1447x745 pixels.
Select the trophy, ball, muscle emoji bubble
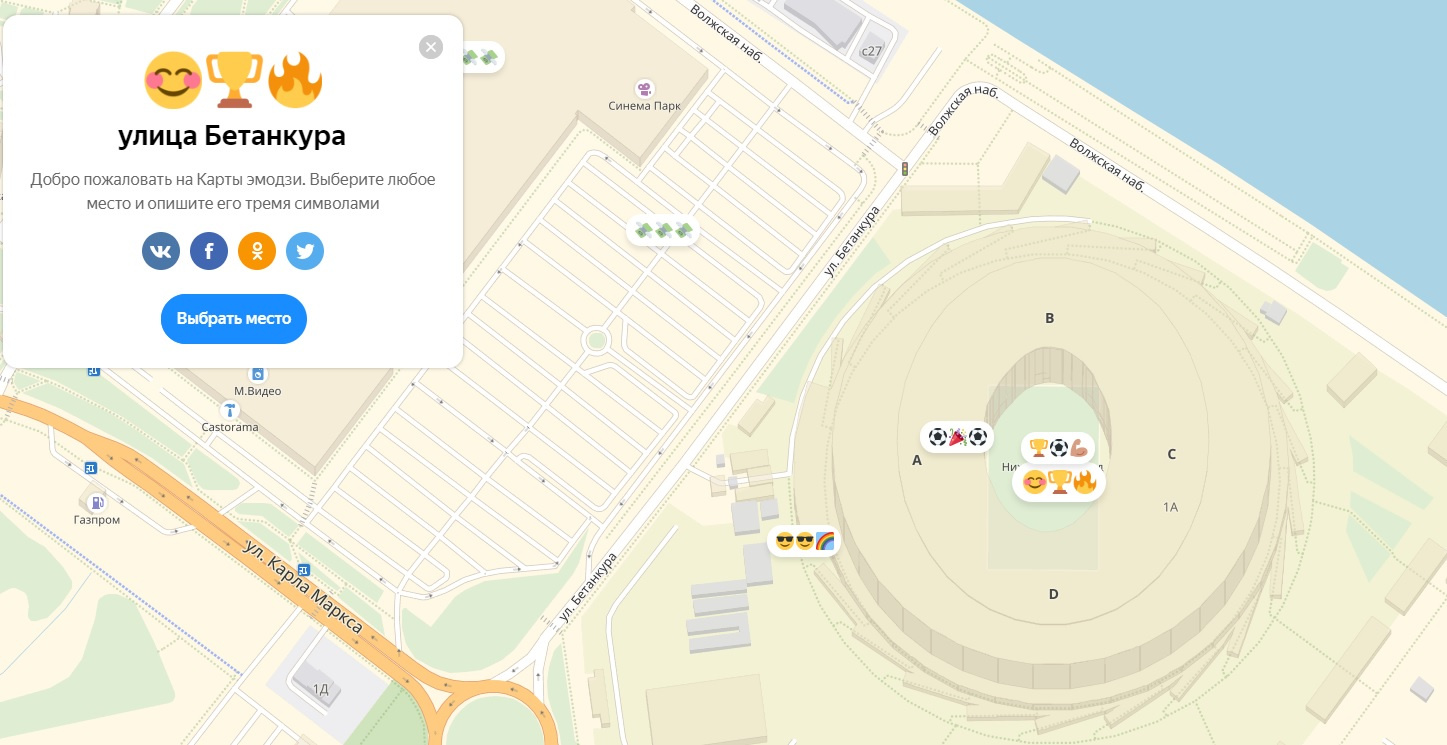pyautogui.click(x=1057, y=448)
